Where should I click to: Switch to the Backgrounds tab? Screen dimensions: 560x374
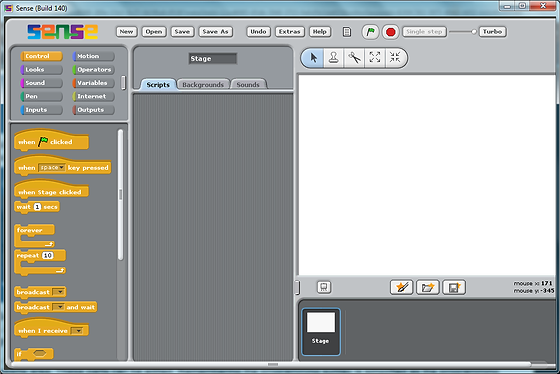tap(203, 85)
